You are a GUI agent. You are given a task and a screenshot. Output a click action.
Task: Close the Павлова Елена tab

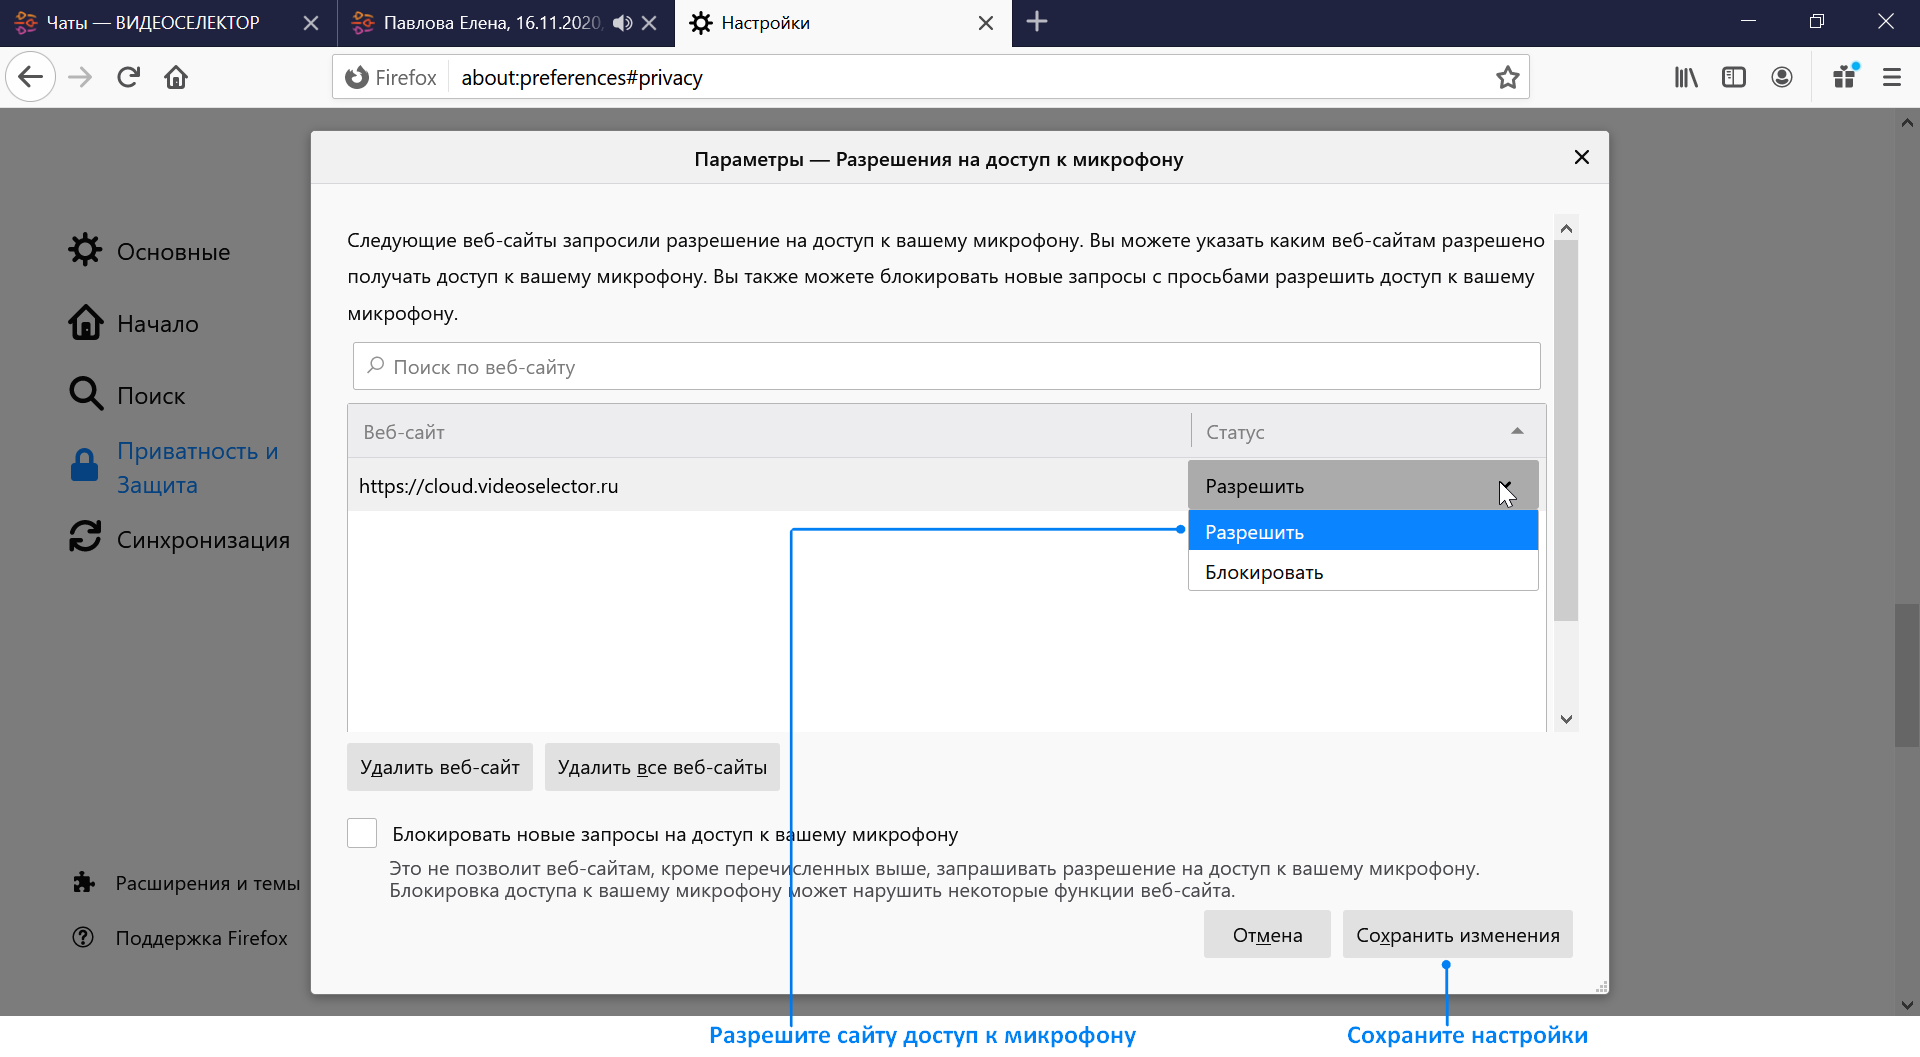point(649,23)
